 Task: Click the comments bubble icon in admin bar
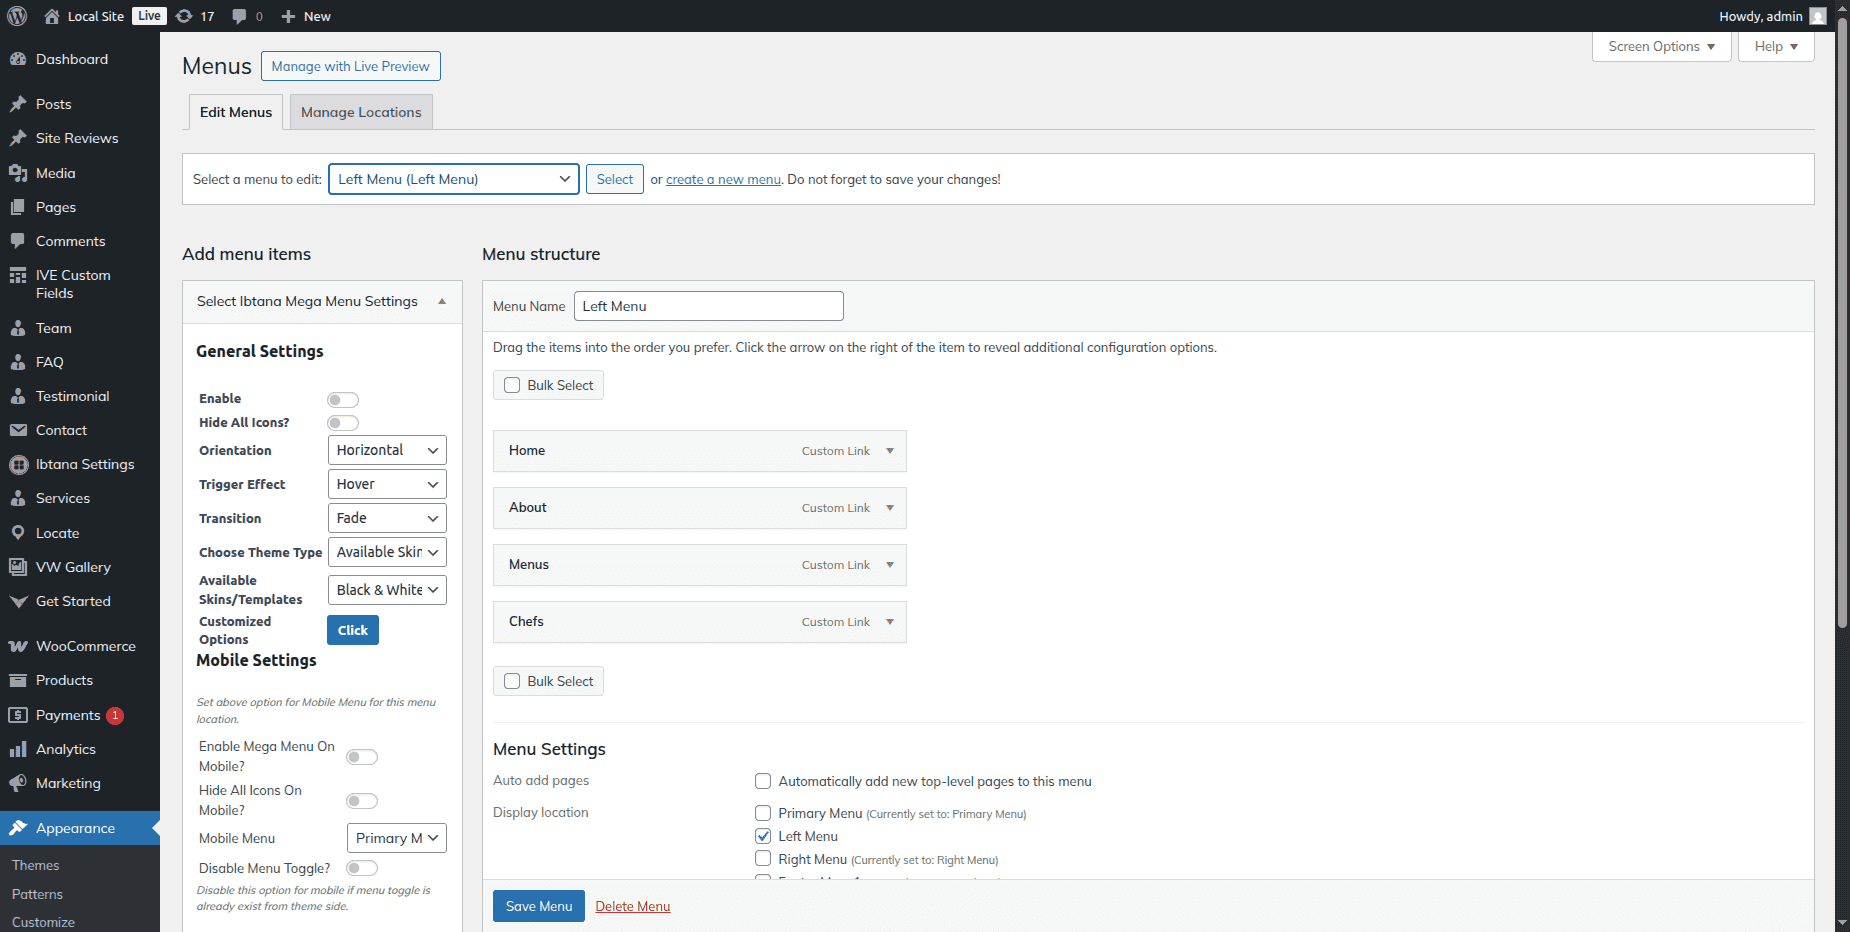240,16
